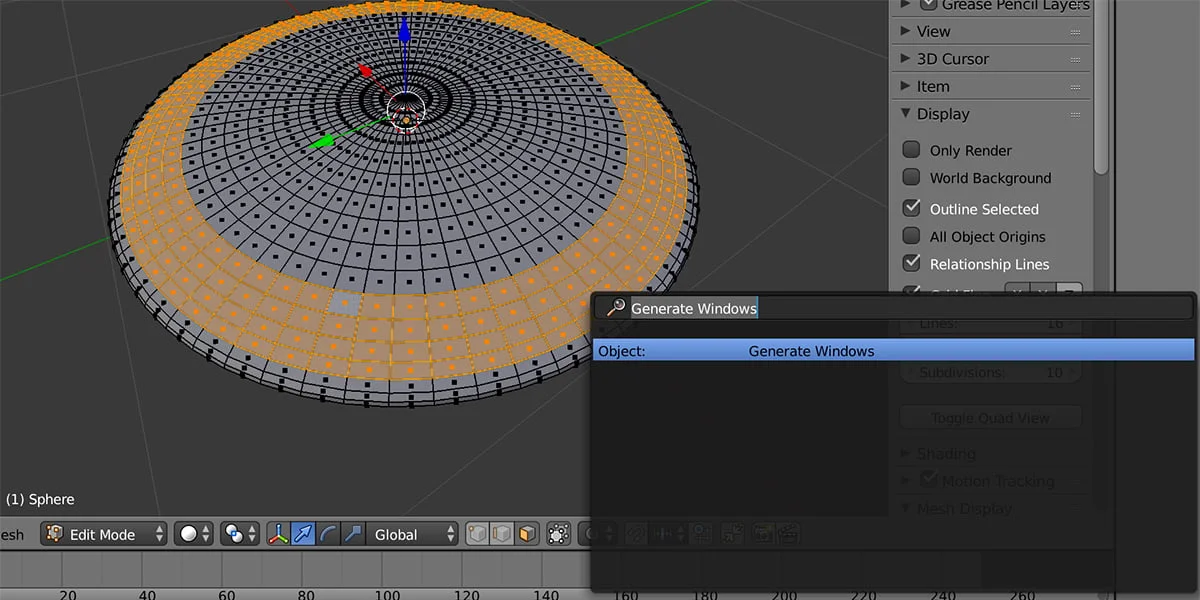1200x600 pixels.
Task: Open the Edit Mode selector
Action: coord(103,533)
